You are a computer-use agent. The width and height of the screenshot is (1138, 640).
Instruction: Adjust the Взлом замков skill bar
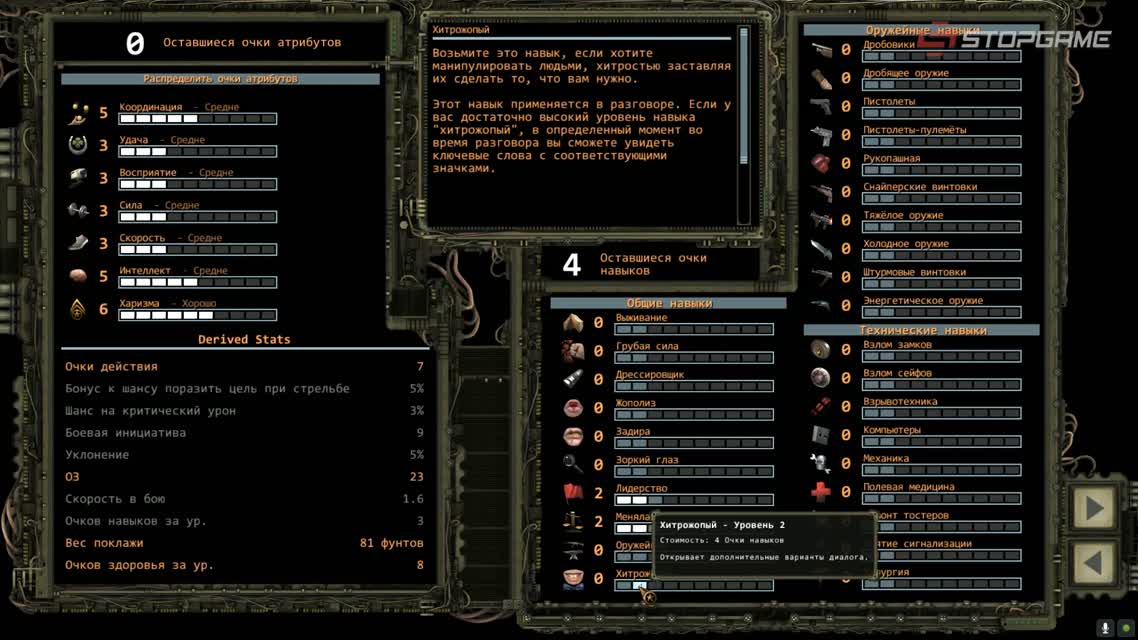(x=942, y=356)
